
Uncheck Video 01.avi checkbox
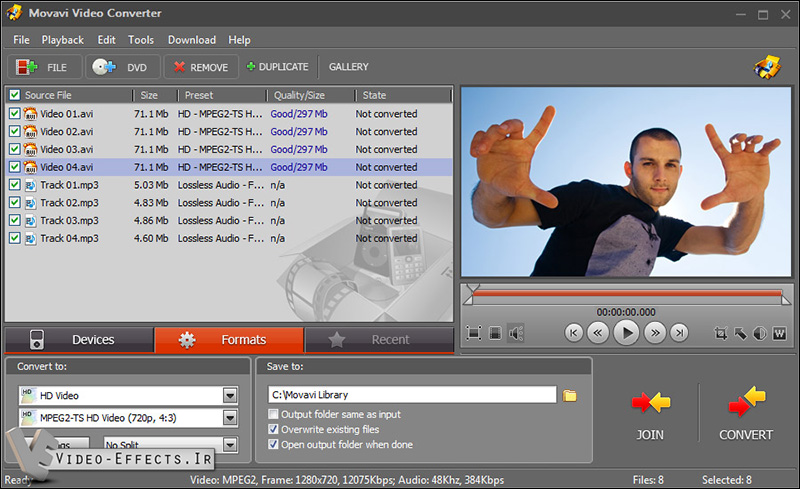coord(15,114)
